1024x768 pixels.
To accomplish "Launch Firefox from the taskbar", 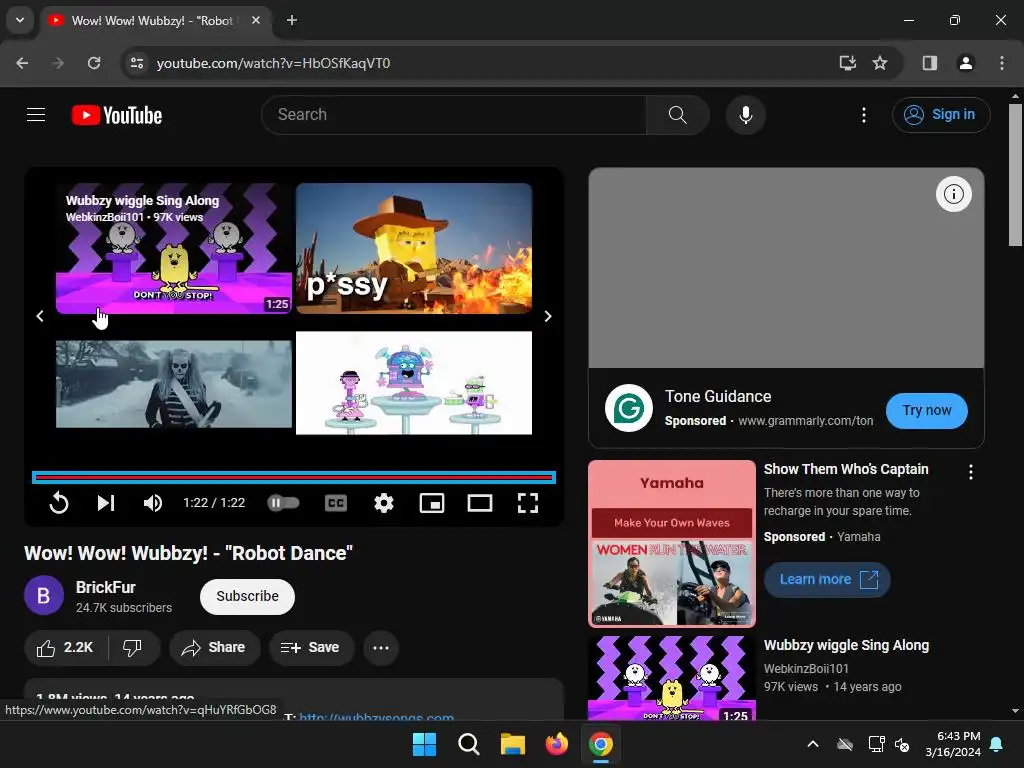I will 556,744.
